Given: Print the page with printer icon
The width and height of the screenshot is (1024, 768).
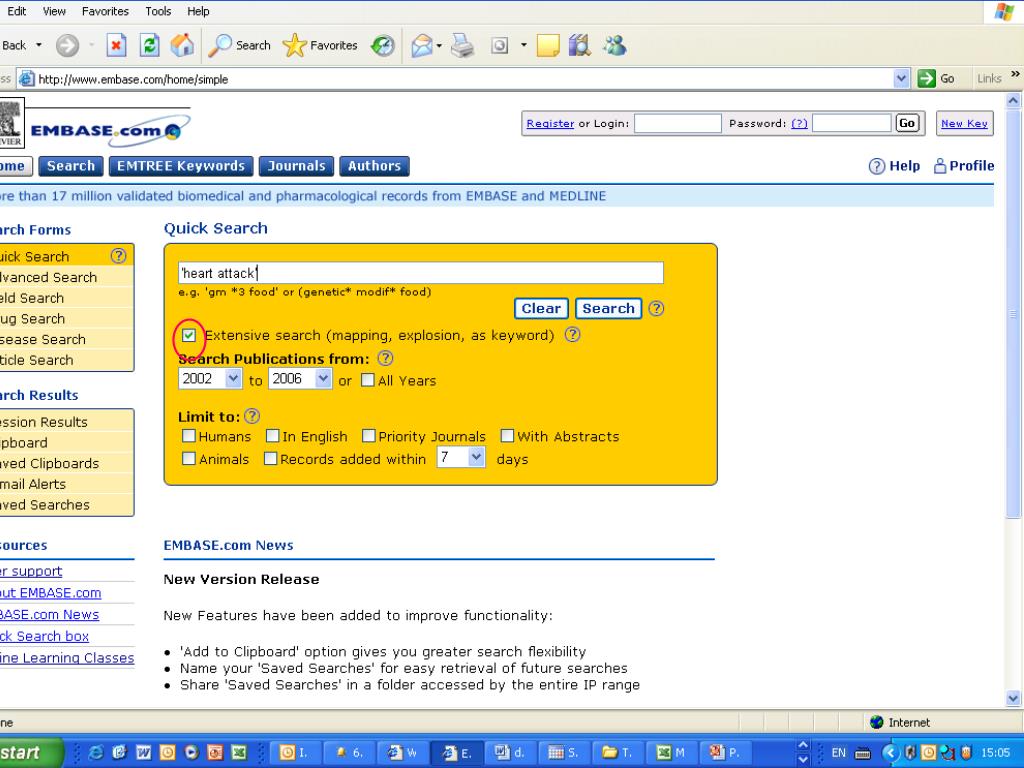Looking at the screenshot, I should tap(462, 45).
